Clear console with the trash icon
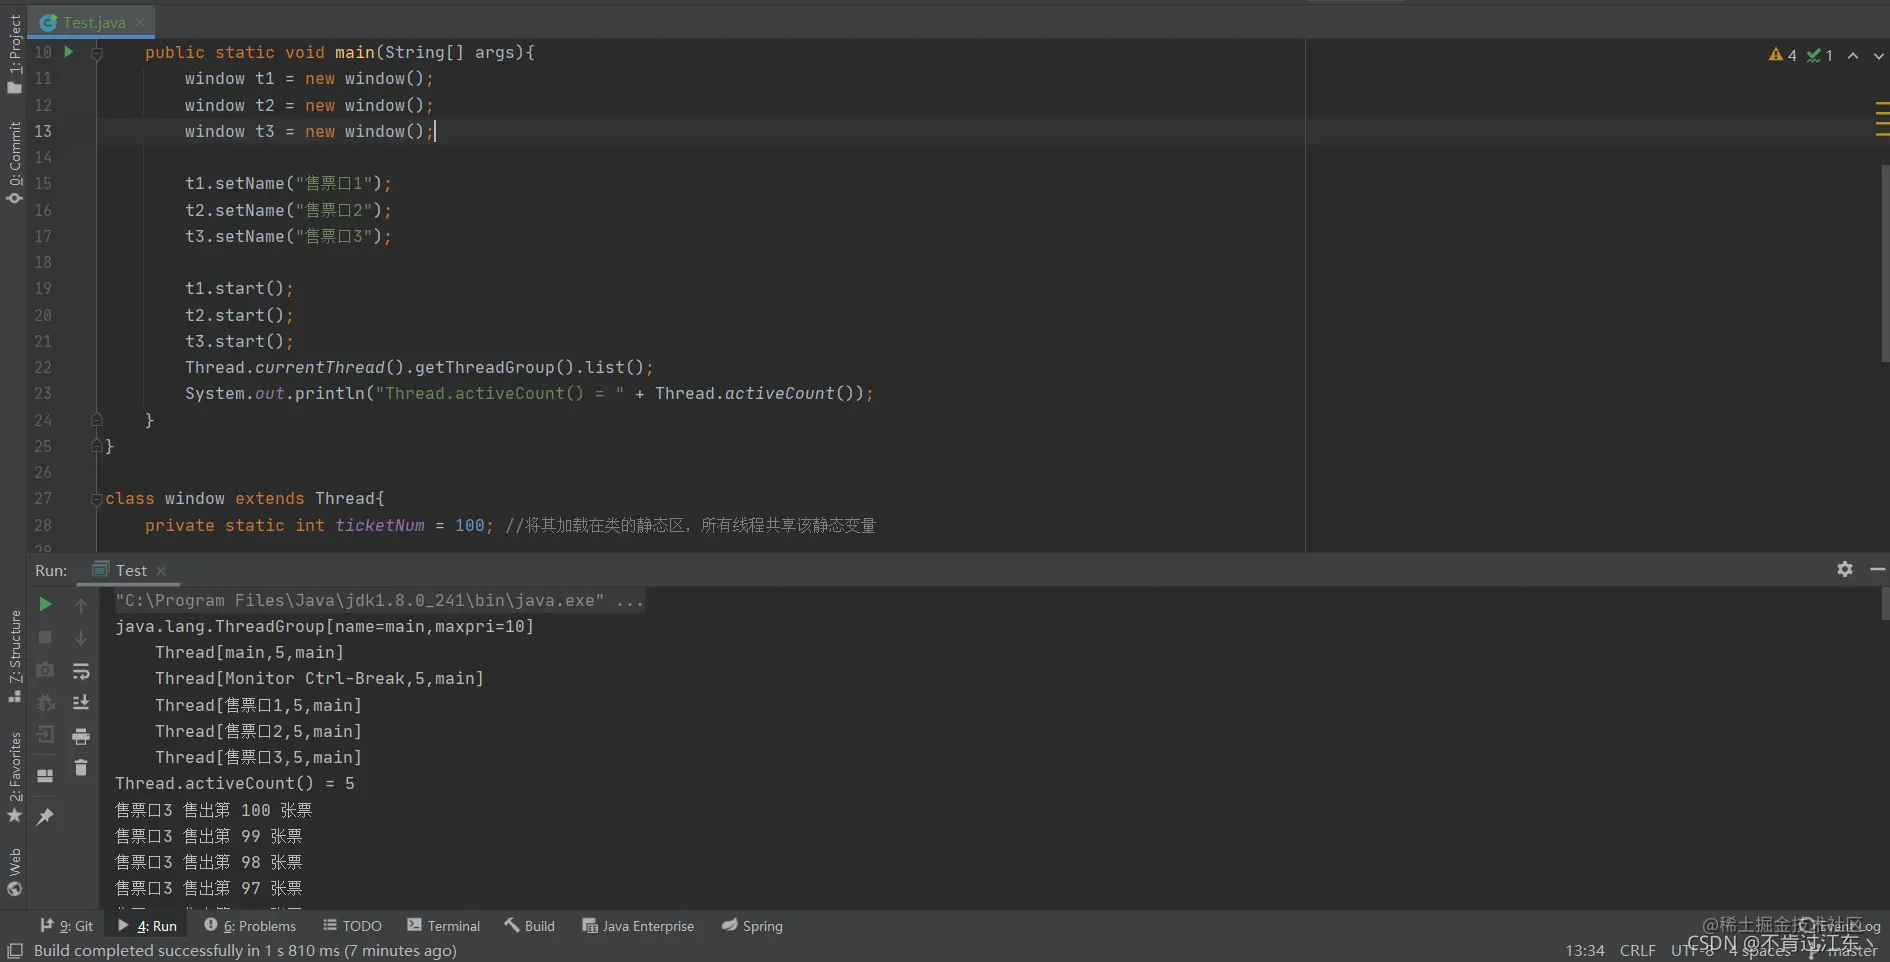The height and width of the screenshot is (962, 1890). (81, 768)
